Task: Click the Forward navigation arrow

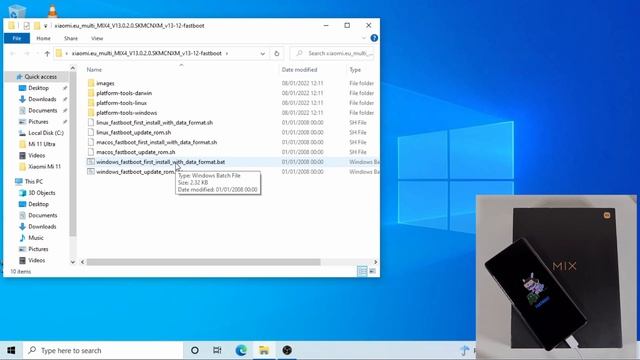Action: click(x=27, y=53)
